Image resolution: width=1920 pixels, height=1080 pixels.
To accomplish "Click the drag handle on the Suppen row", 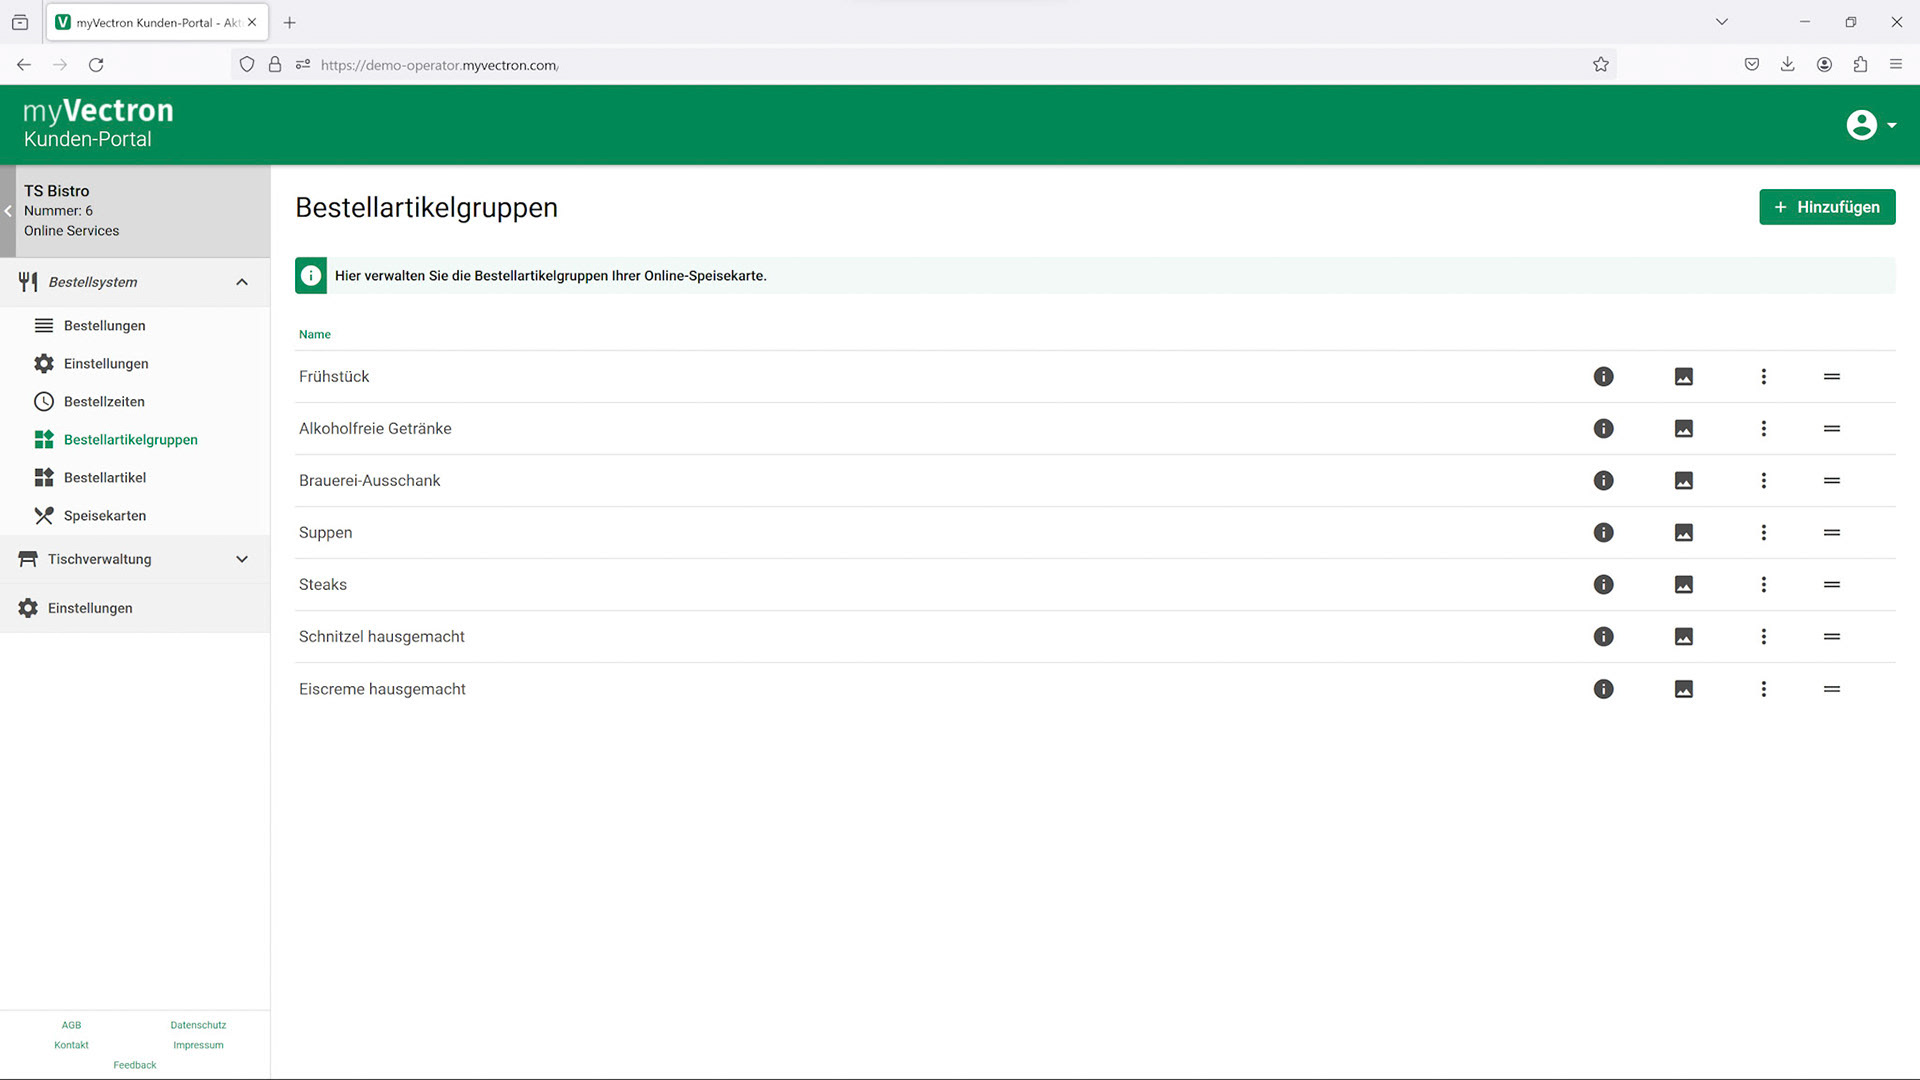I will click(x=1831, y=533).
